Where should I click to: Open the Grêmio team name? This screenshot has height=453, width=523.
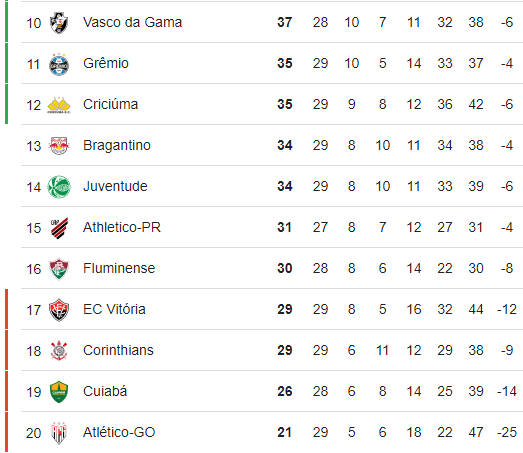pyautogui.click(x=106, y=63)
